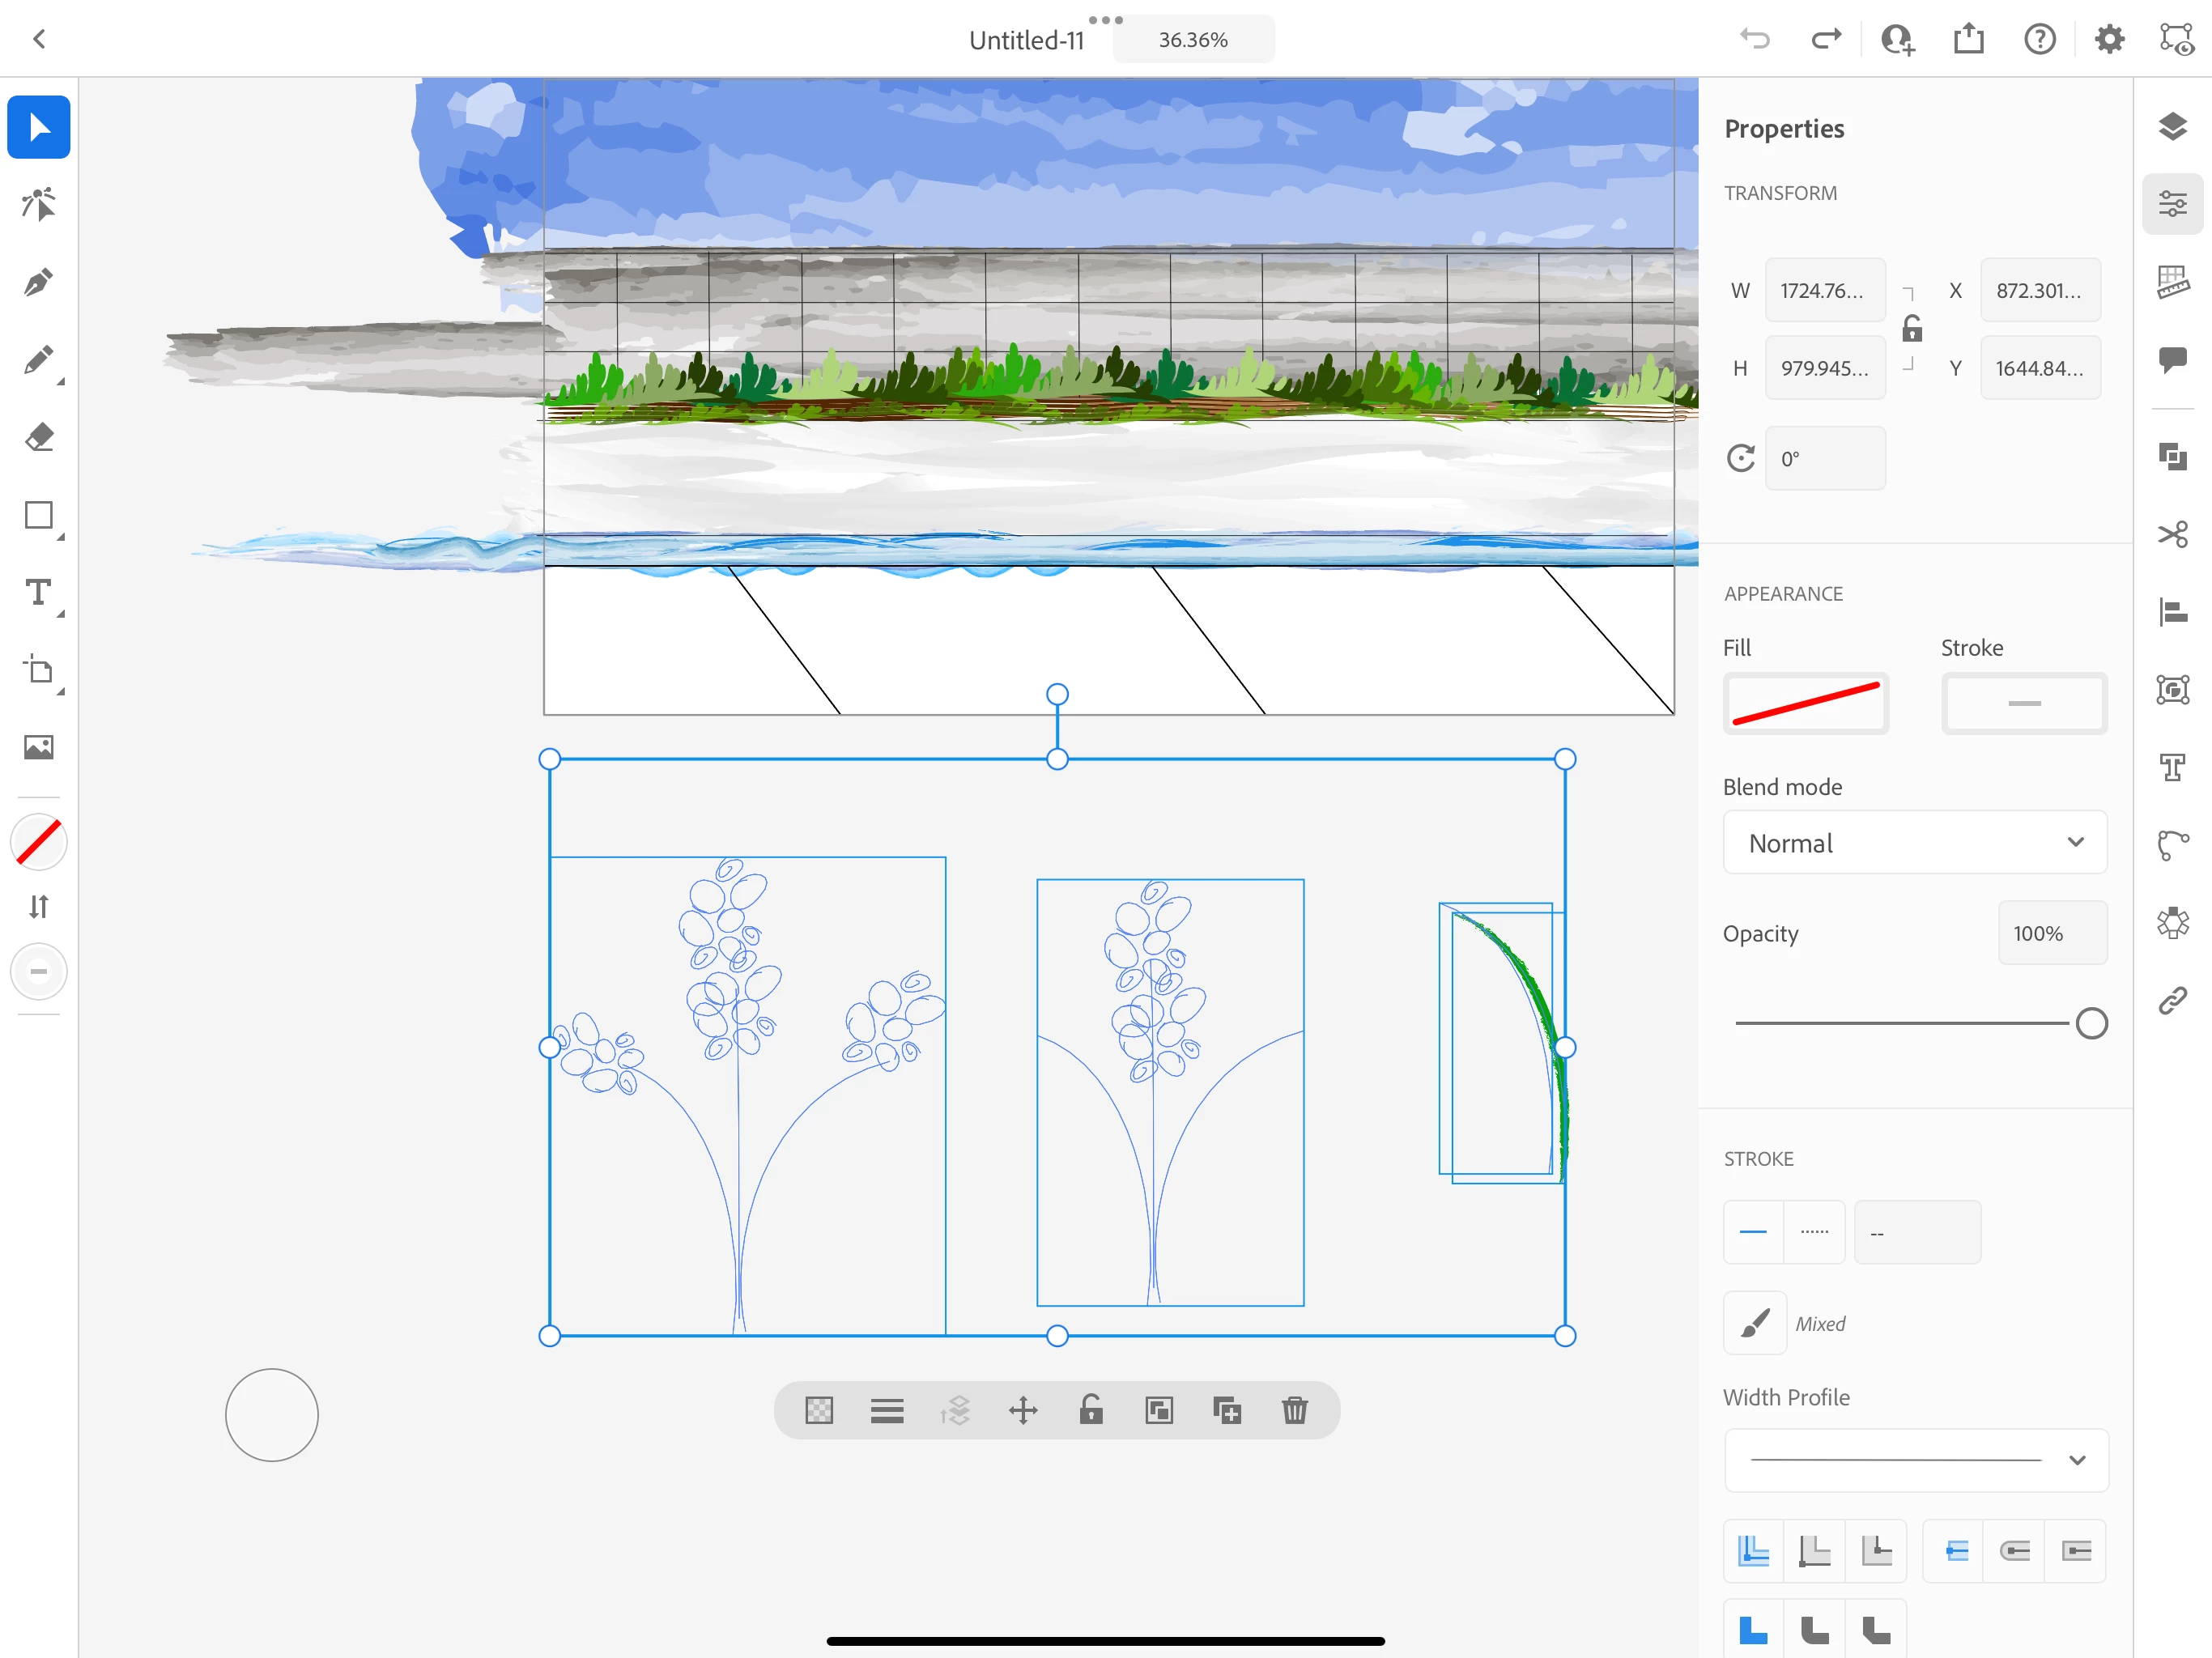Toggle the width-height proportion lock
The height and width of the screenshot is (1658, 2212).
point(1911,329)
